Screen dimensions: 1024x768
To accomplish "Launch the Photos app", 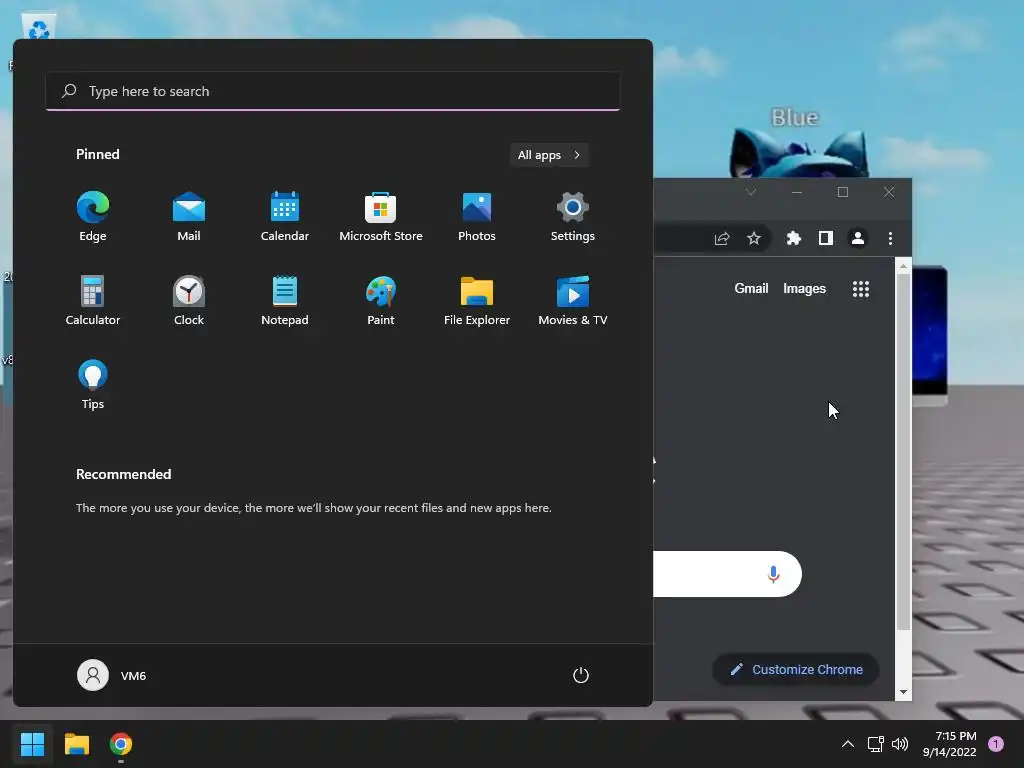I will (x=477, y=217).
